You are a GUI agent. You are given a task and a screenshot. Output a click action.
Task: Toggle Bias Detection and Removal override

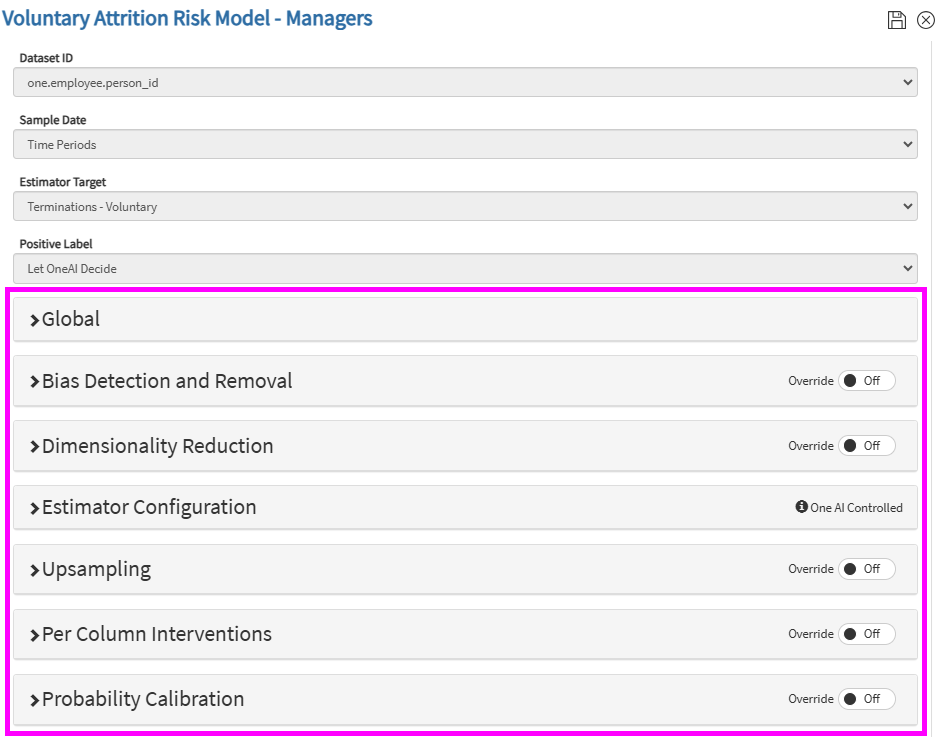[x=866, y=381]
